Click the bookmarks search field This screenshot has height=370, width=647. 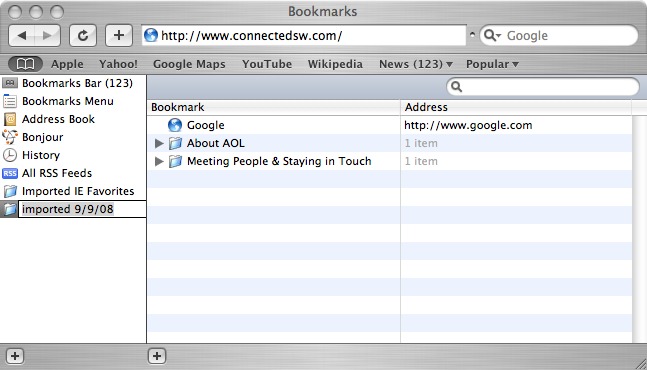tap(543, 87)
